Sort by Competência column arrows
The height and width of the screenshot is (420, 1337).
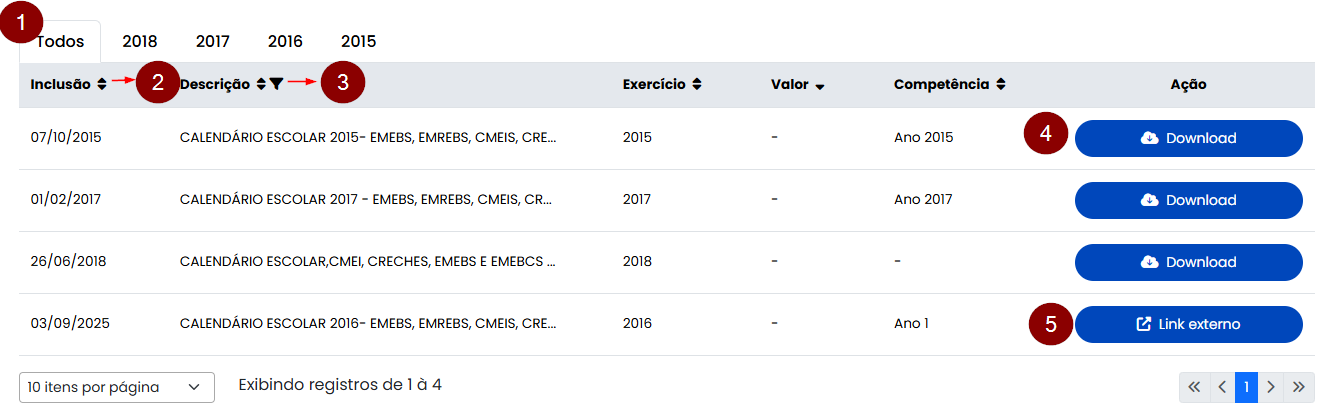coord(1000,85)
